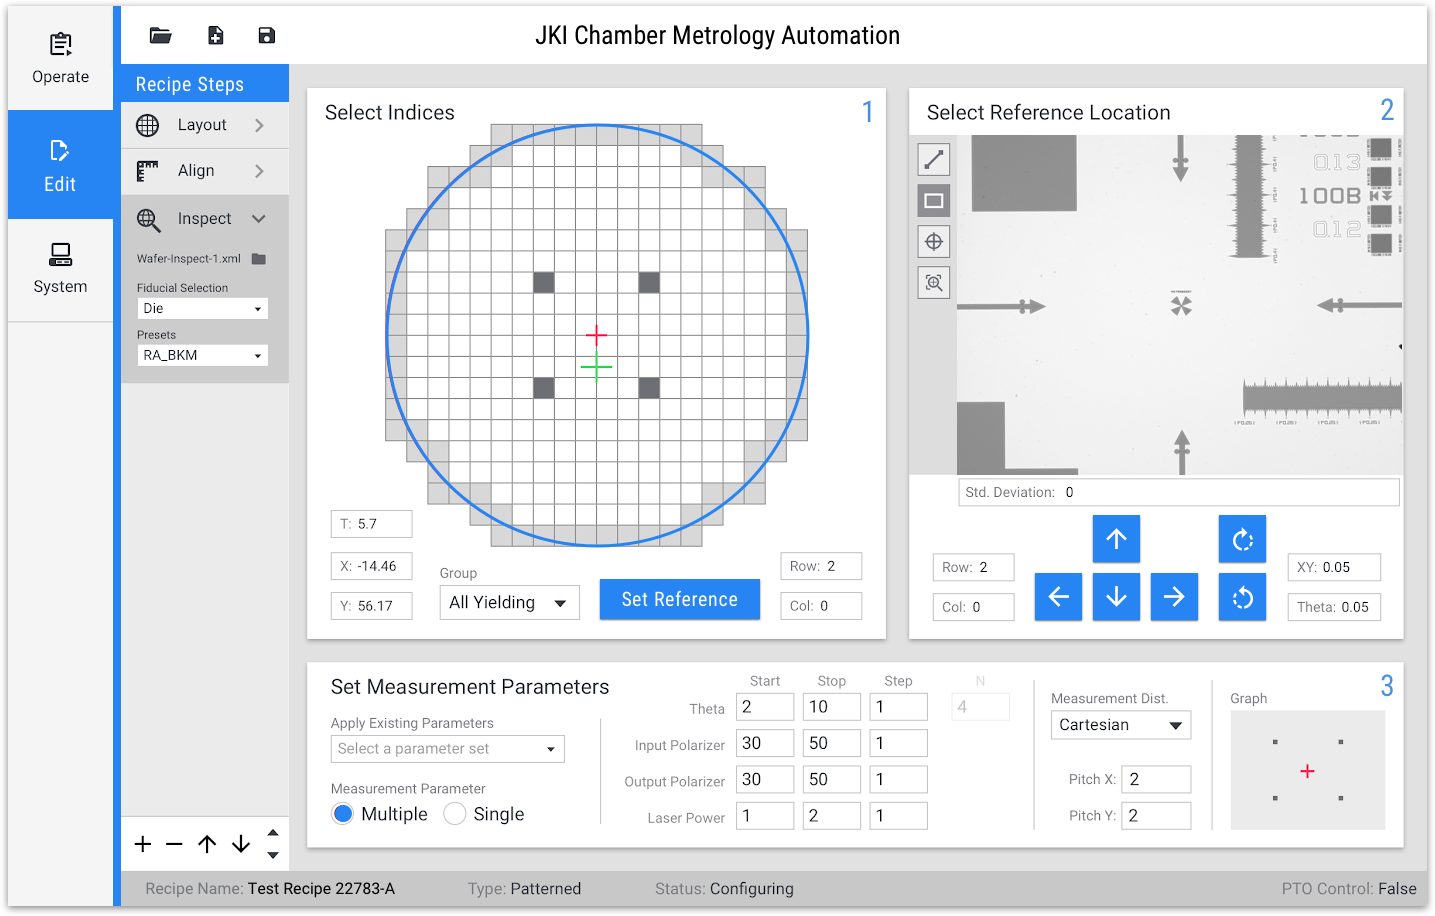The width and height of the screenshot is (1435, 916).
Task: Switch to the Operate tab
Action: click(x=60, y=58)
